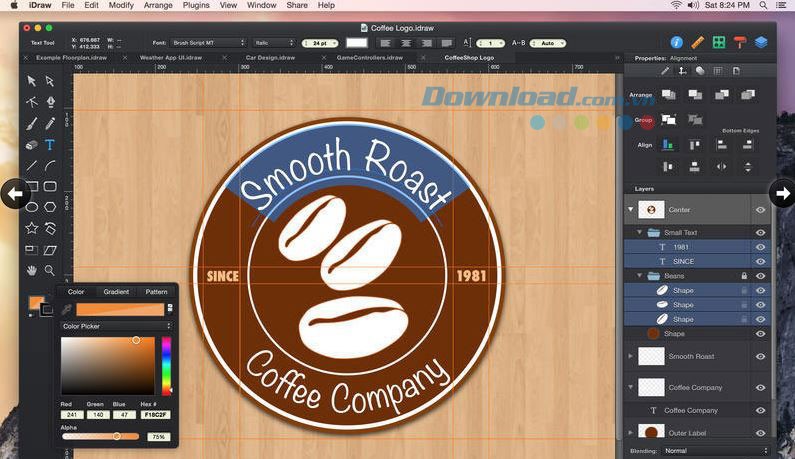Hide the Center layer
The height and width of the screenshot is (459, 795).
click(760, 209)
